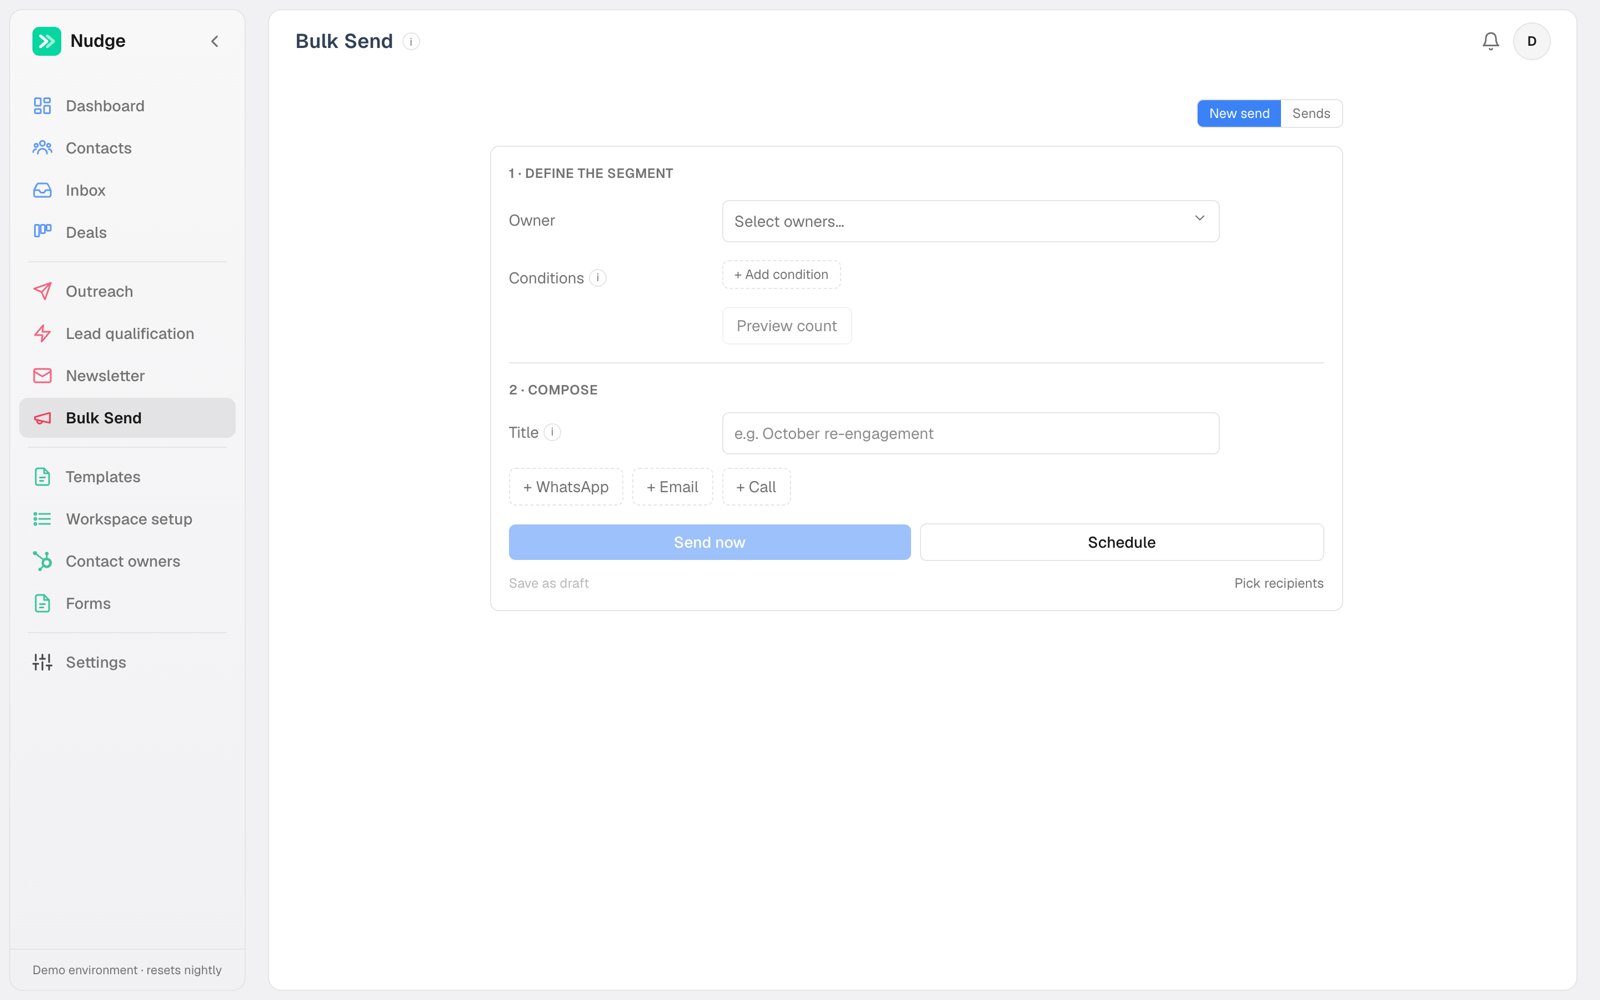Select Bulk Send in sidebar
This screenshot has height=1000, width=1600.
pyautogui.click(x=127, y=418)
